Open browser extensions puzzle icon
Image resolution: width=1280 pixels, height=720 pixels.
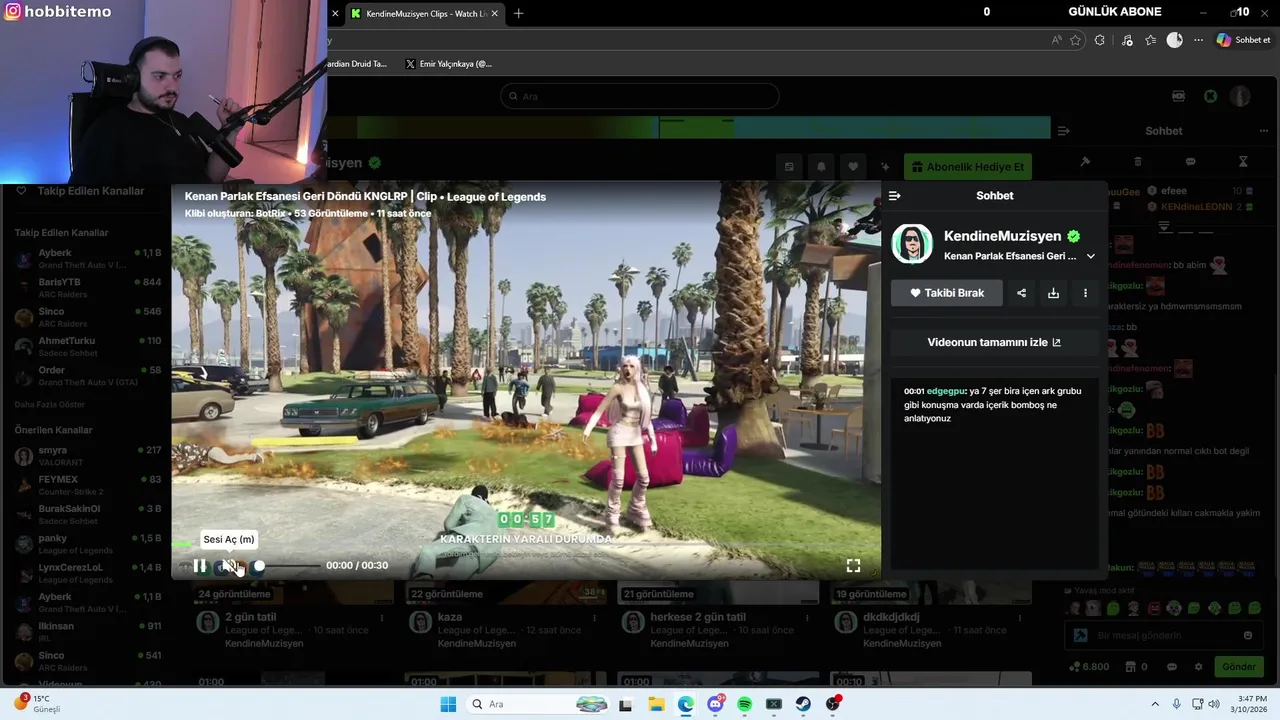1100,40
